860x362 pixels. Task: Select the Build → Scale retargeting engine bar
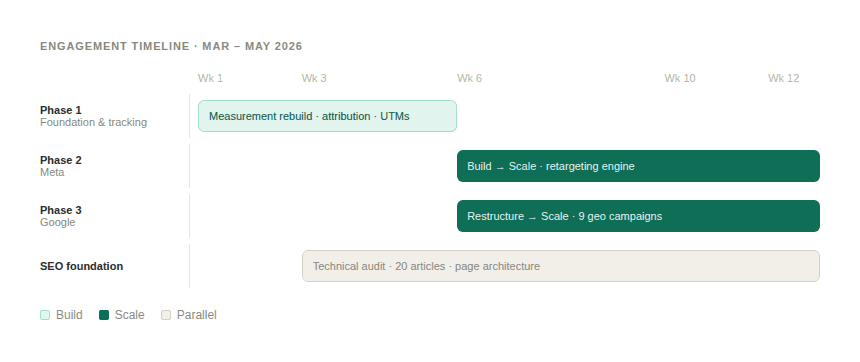click(x=638, y=166)
